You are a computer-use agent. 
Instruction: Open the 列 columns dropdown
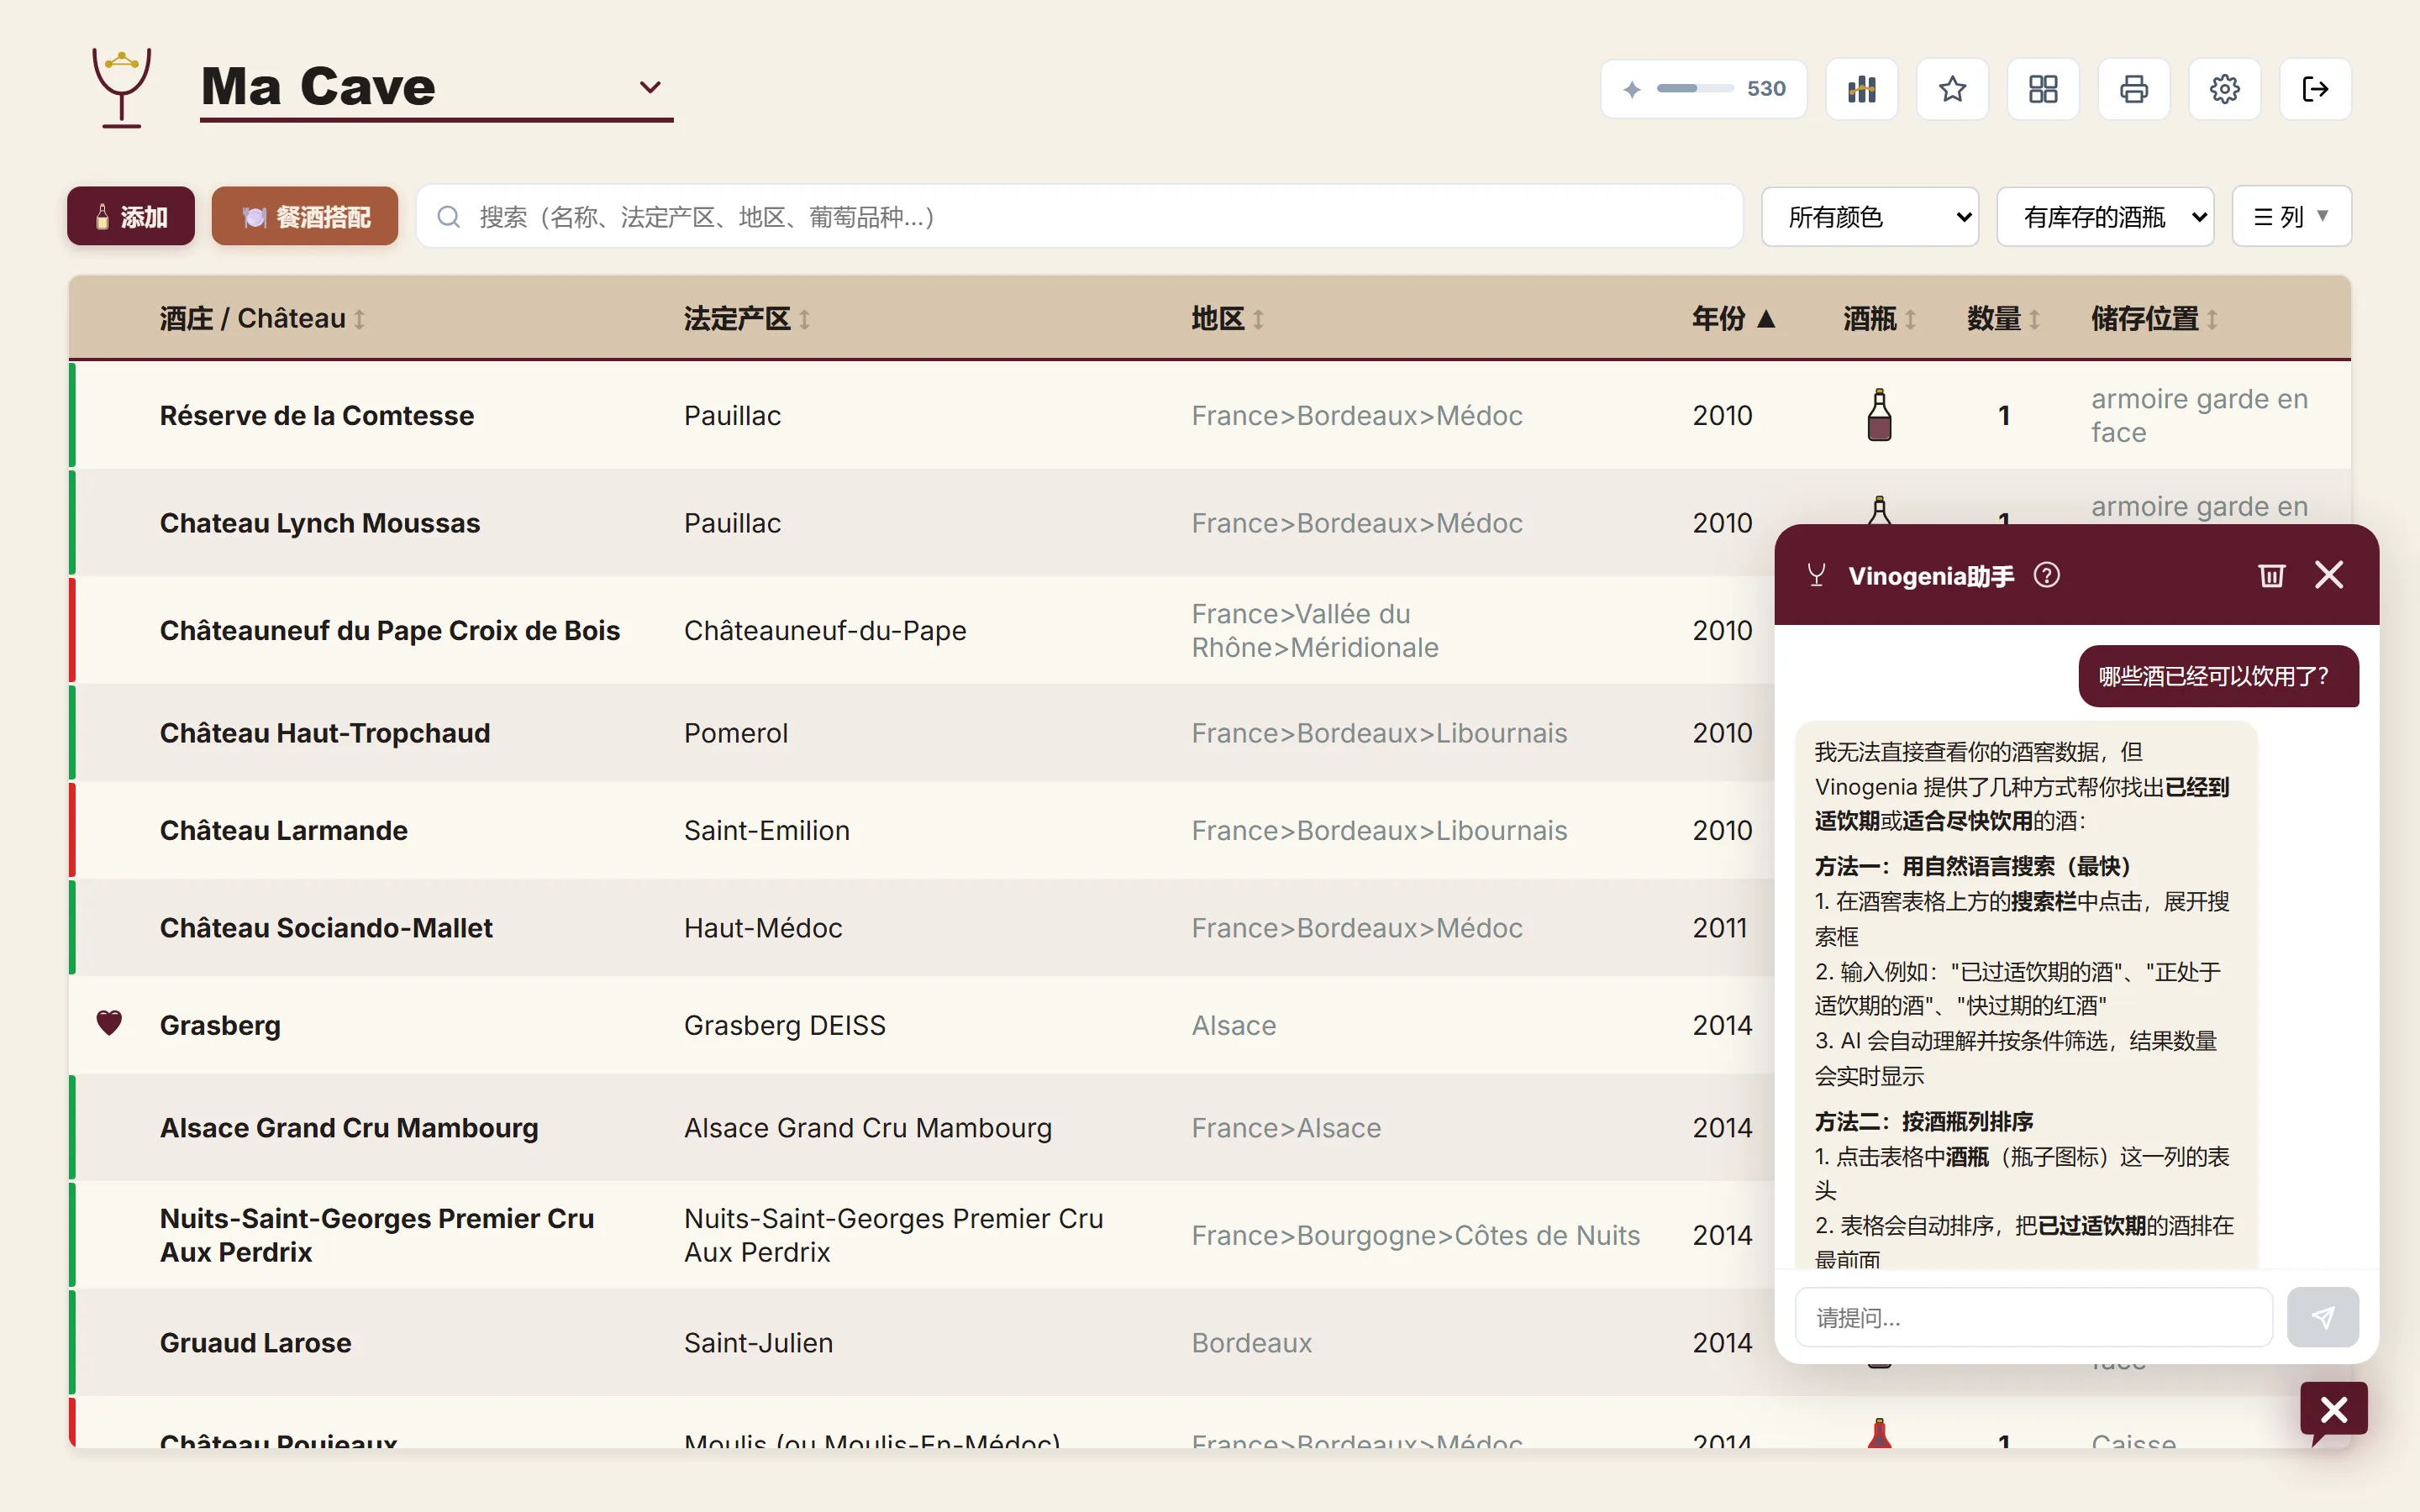(x=2291, y=217)
